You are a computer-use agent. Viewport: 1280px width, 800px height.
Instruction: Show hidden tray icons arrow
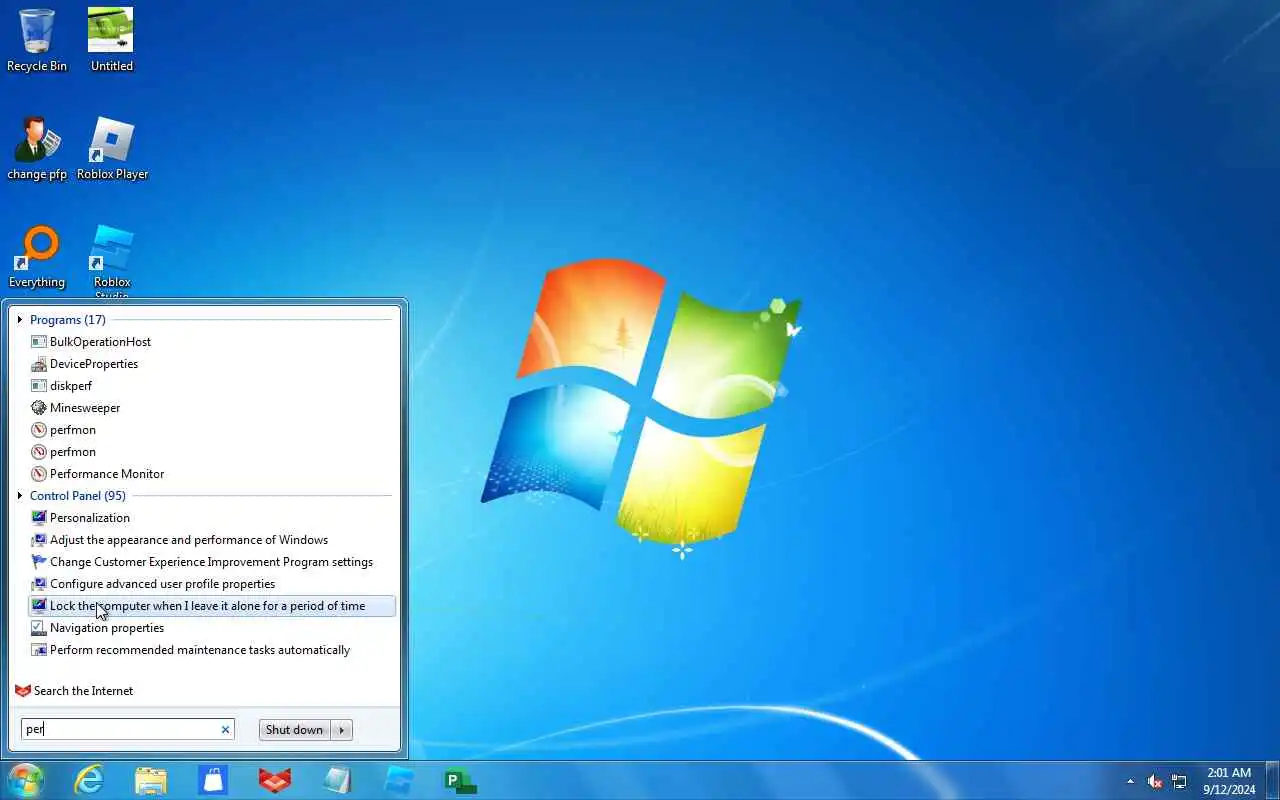point(1130,781)
